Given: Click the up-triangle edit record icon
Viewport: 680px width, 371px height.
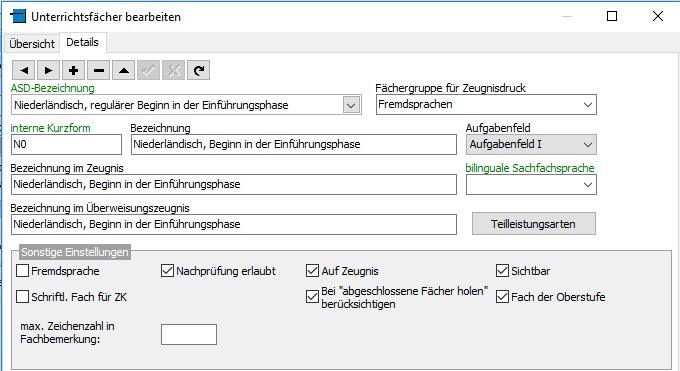Looking at the screenshot, I should click(x=124, y=70).
